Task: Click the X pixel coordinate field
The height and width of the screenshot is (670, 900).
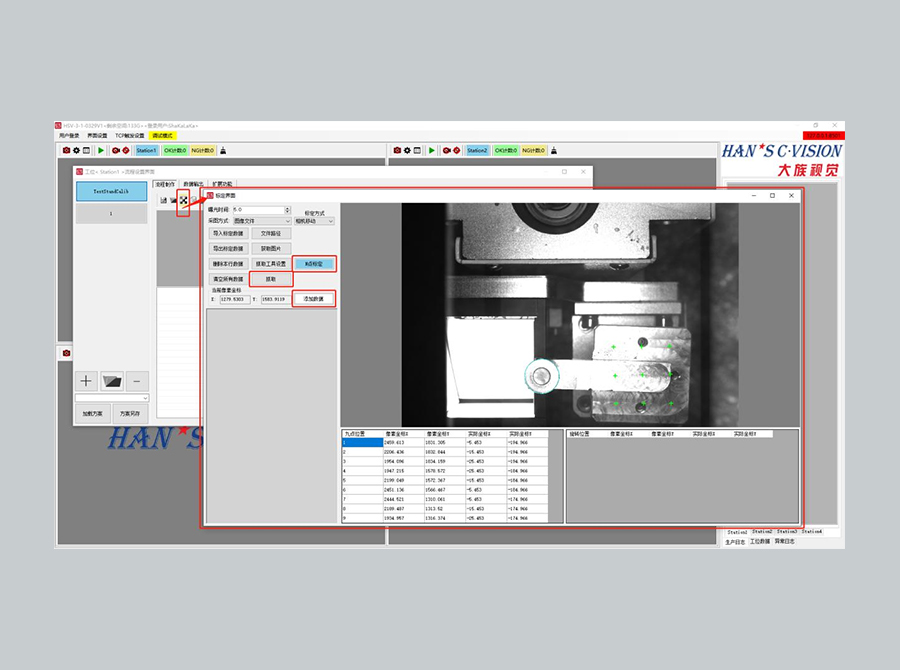Action: (x=235, y=298)
